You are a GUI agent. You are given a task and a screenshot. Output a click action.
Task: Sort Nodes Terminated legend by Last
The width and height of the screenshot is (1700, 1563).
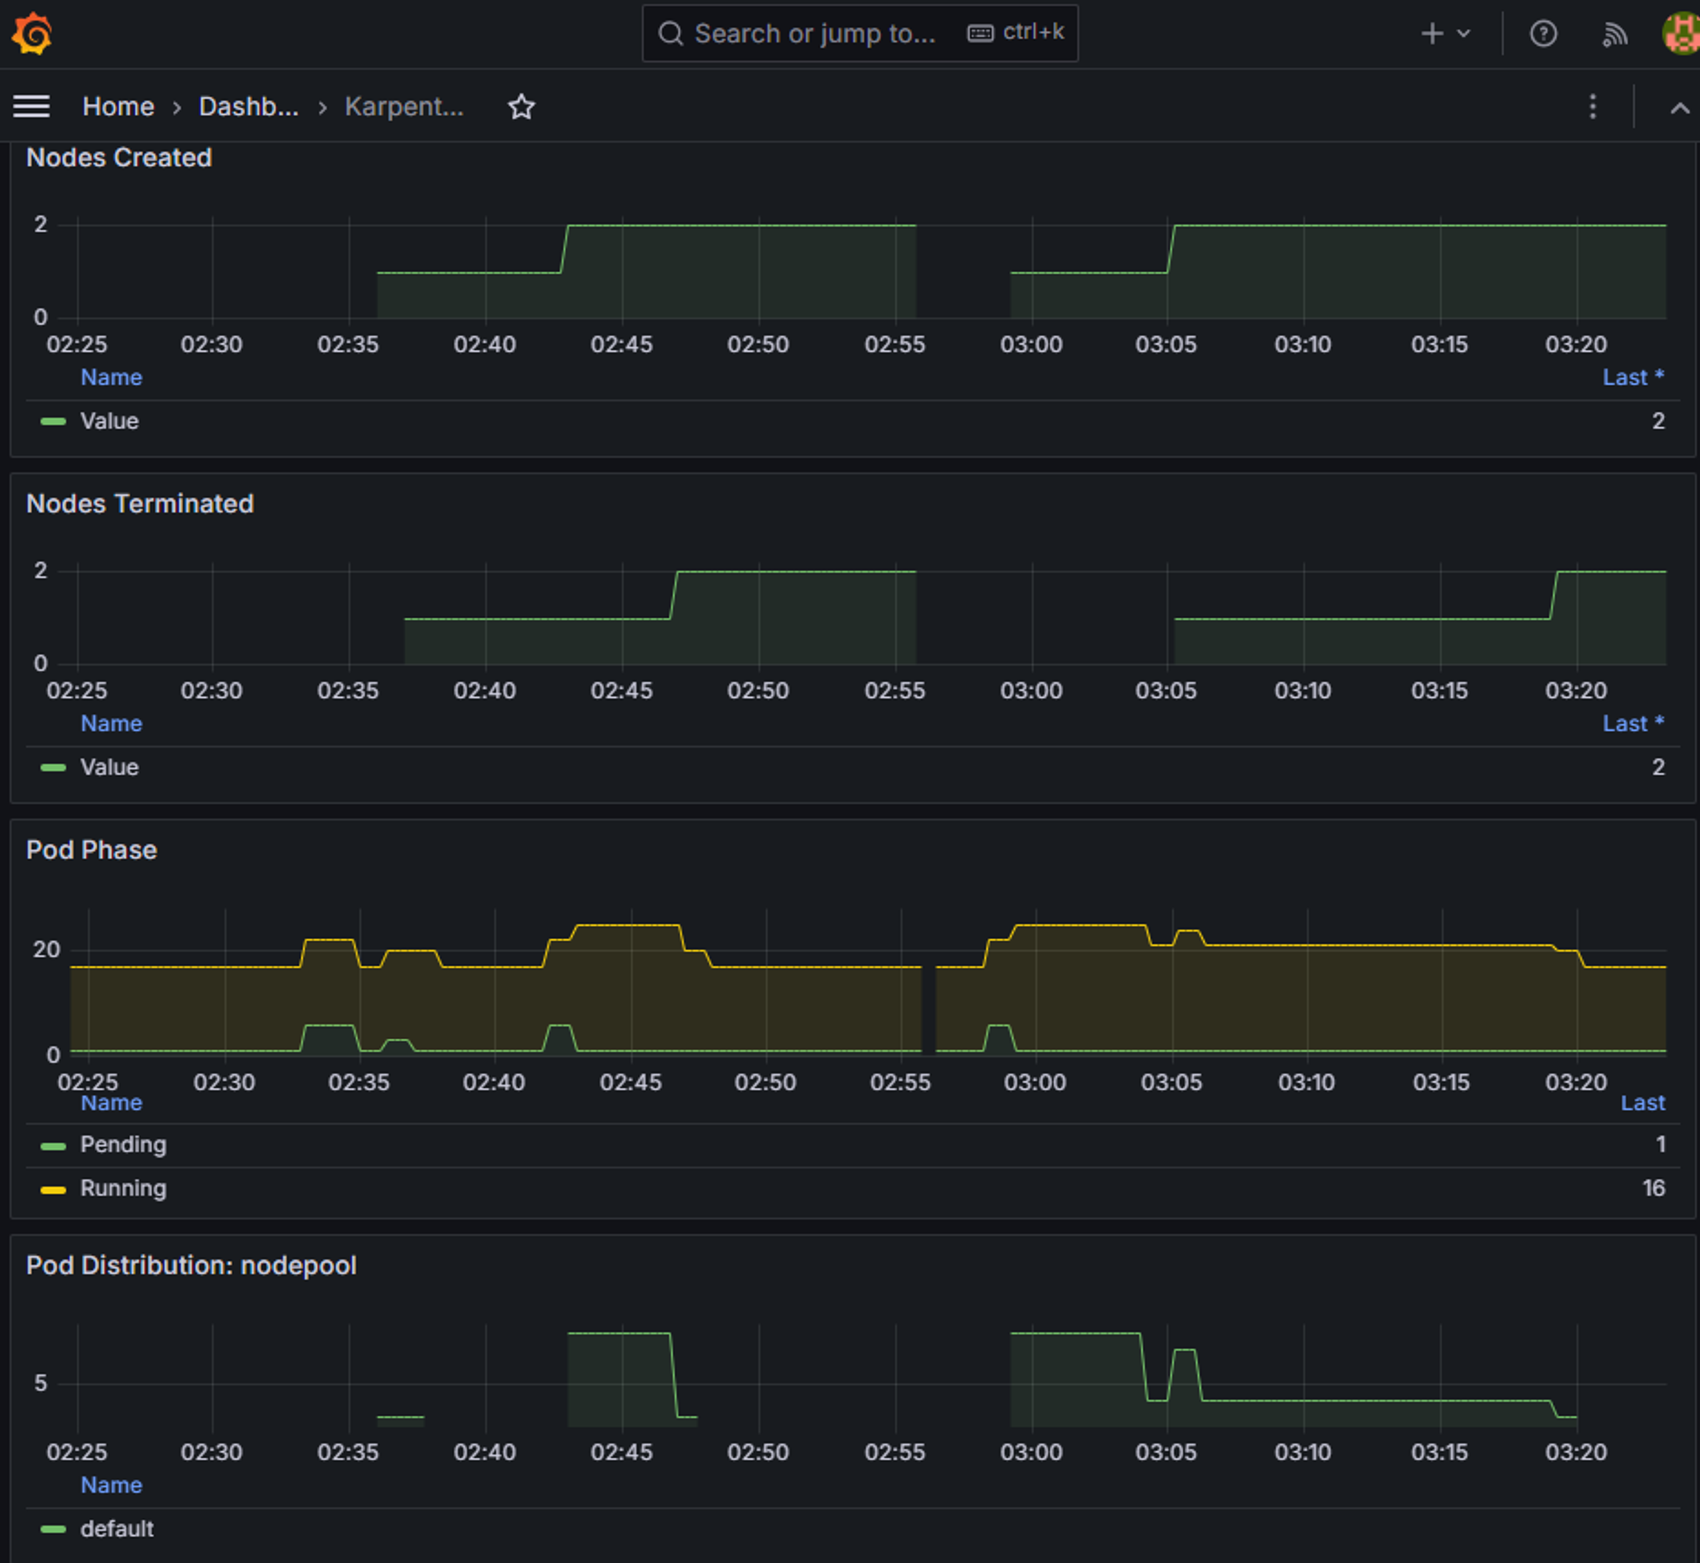click(x=1633, y=724)
